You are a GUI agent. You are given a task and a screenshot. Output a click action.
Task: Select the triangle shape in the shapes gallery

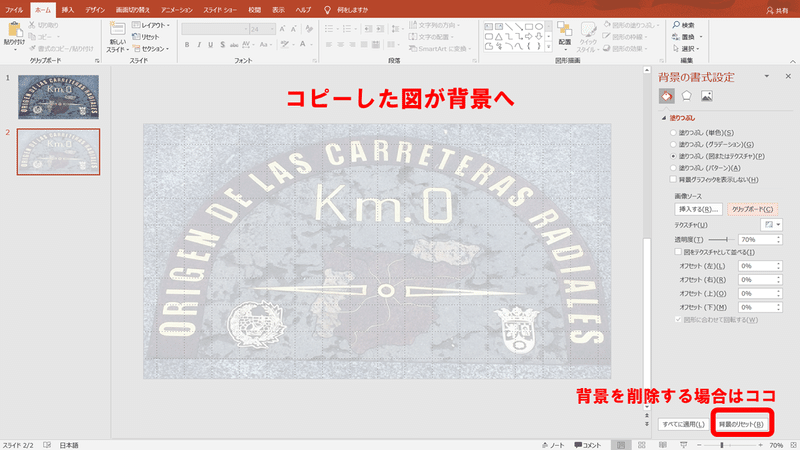click(498, 36)
